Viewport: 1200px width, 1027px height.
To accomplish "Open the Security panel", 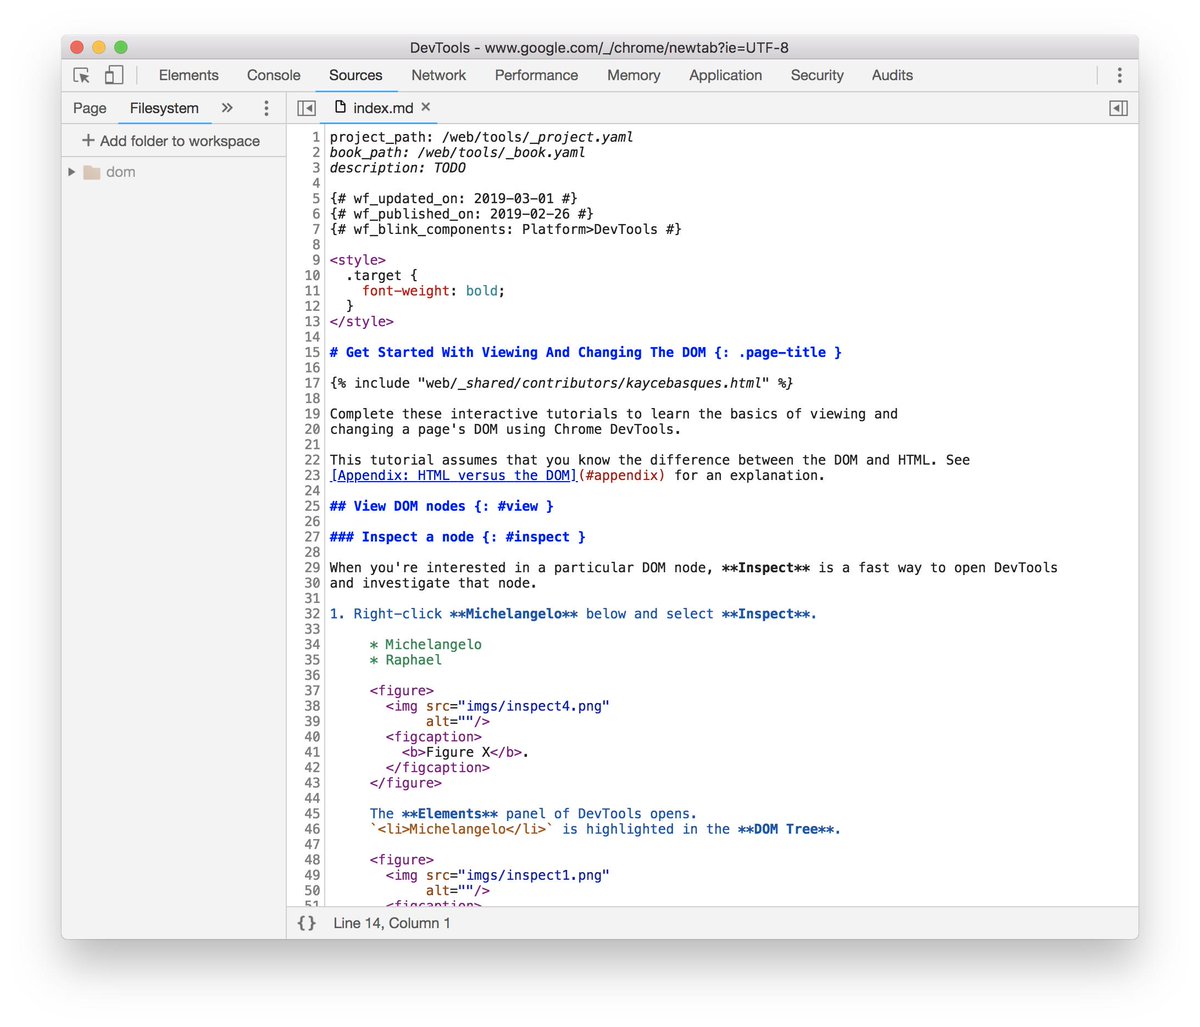I will tap(817, 75).
